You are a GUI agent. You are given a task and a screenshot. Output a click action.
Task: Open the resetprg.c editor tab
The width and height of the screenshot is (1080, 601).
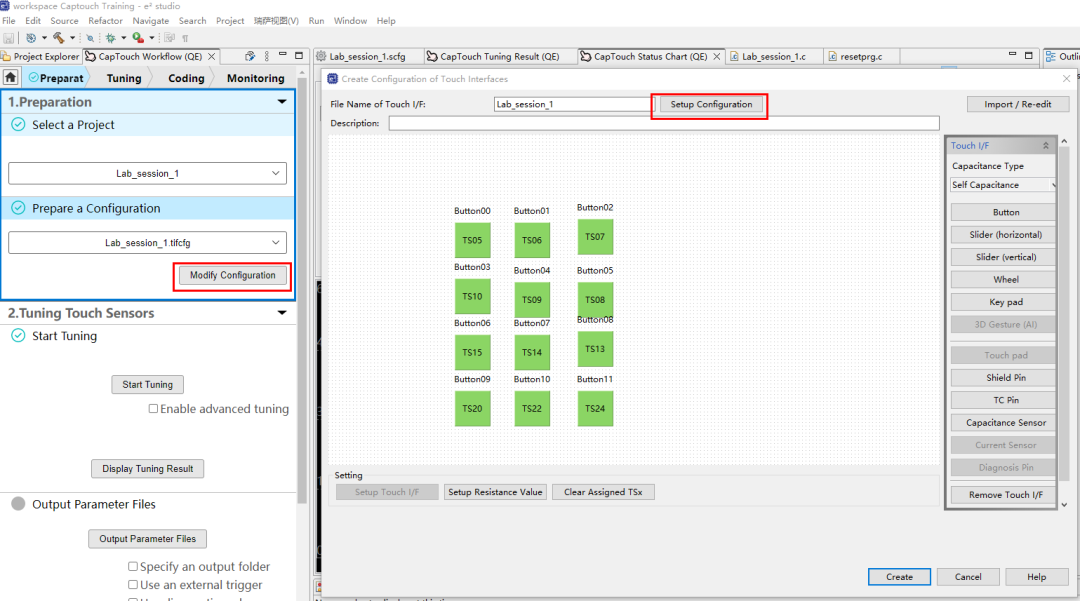[x=860, y=56]
